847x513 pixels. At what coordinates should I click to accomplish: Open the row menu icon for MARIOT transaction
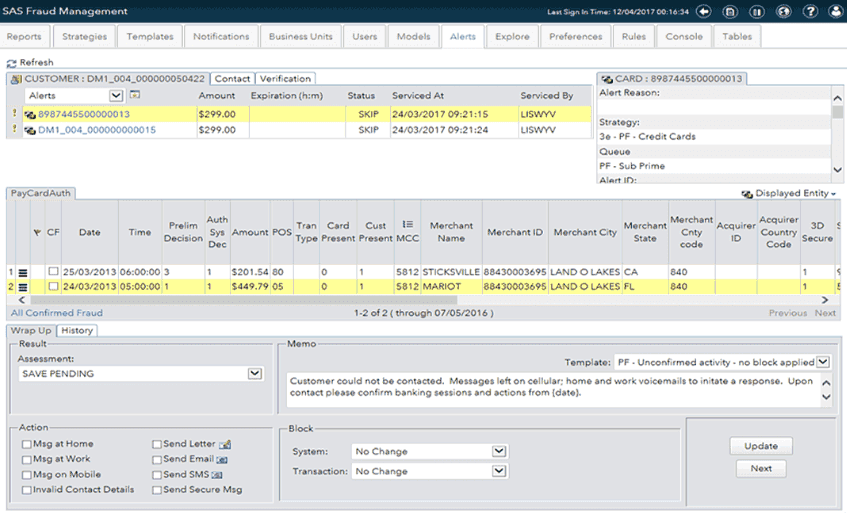(23, 287)
